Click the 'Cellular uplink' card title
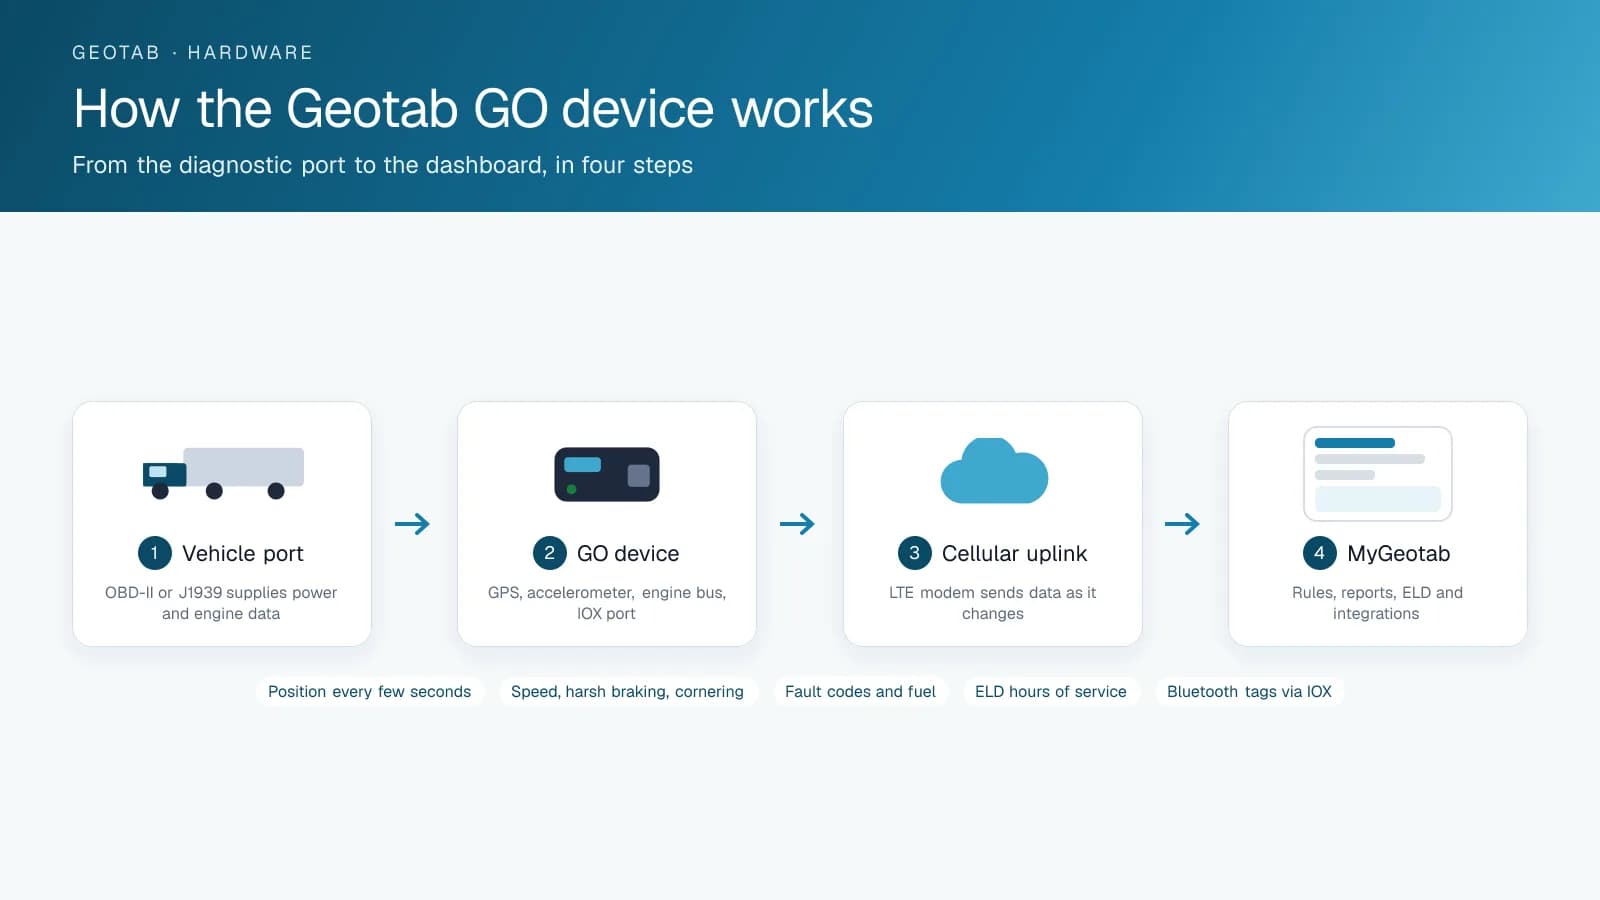 (1014, 554)
